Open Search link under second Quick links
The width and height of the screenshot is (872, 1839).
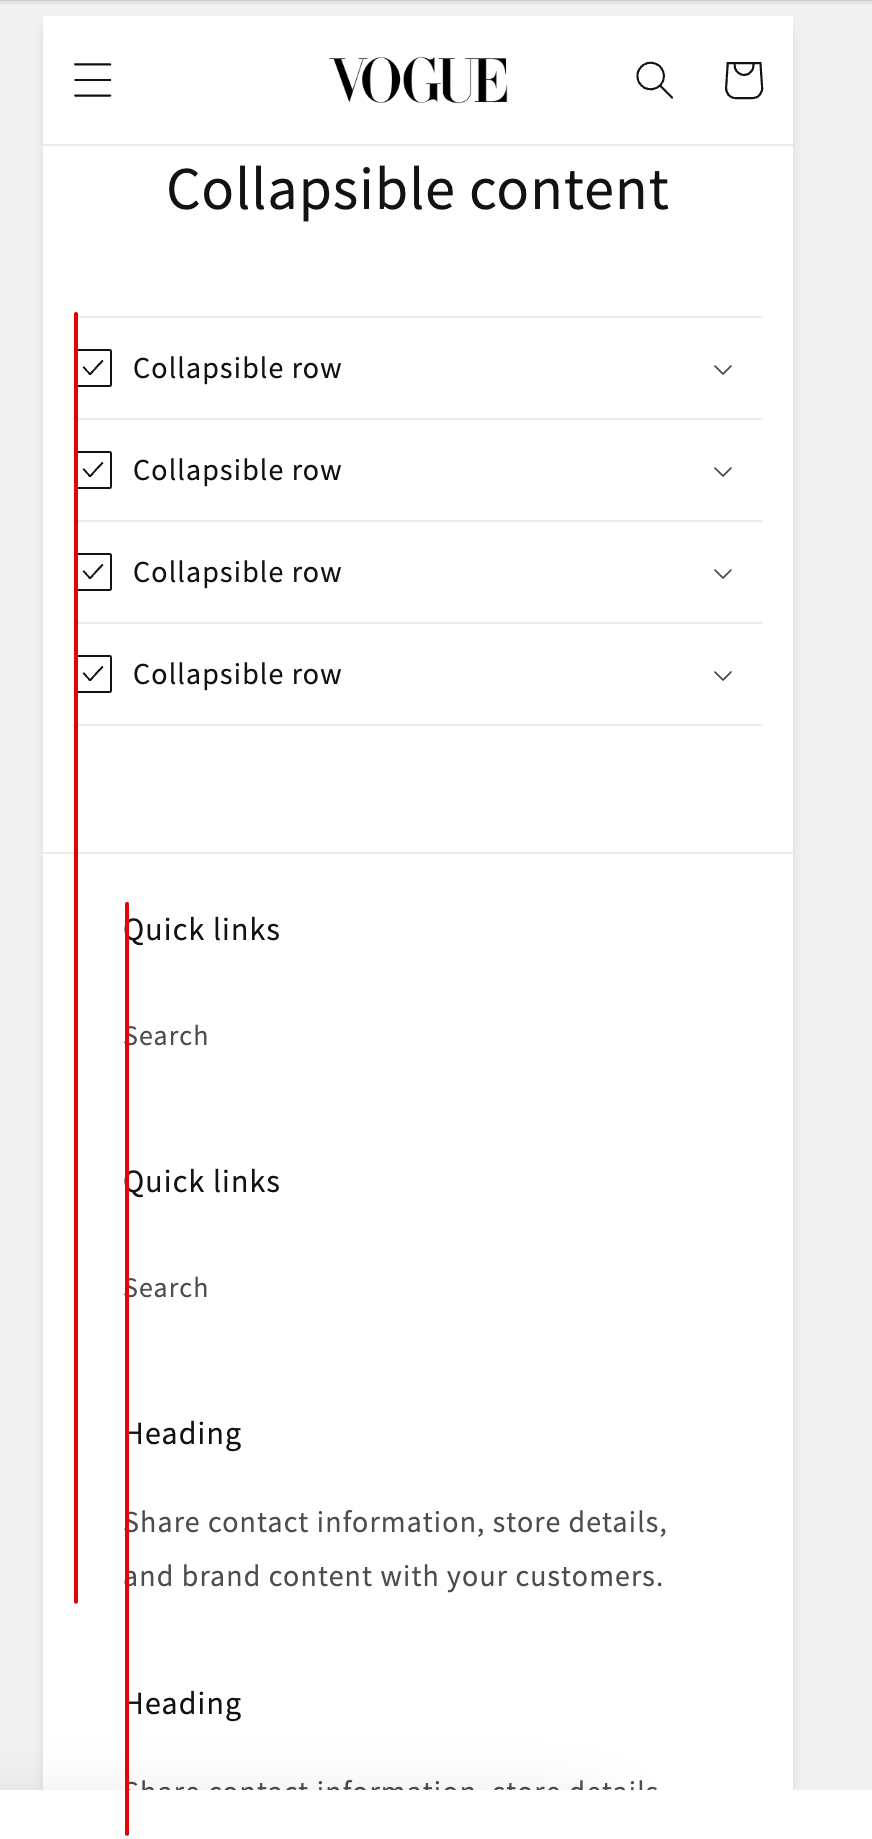coord(167,1288)
